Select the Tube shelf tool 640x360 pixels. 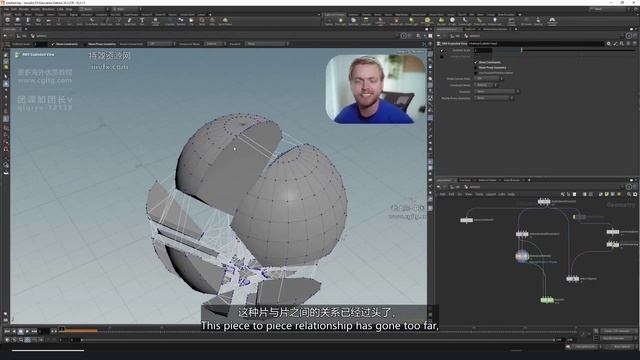[28, 21]
